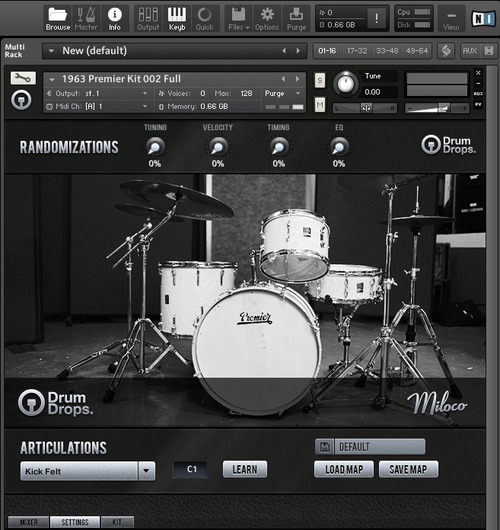500x530 pixels.
Task: Open the Purge menu in toolbar
Action: [x=296, y=19]
